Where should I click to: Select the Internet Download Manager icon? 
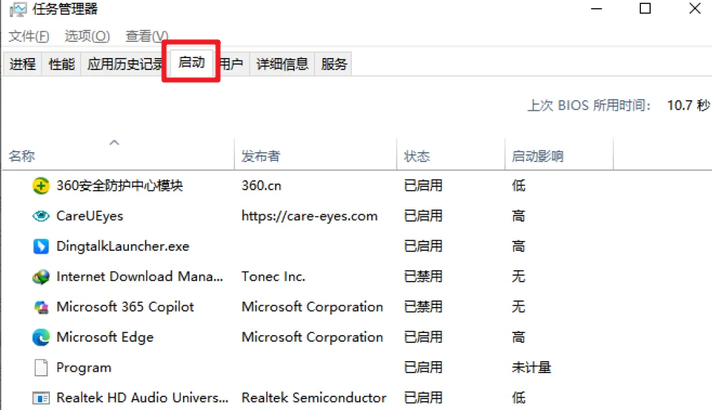pos(41,277)
